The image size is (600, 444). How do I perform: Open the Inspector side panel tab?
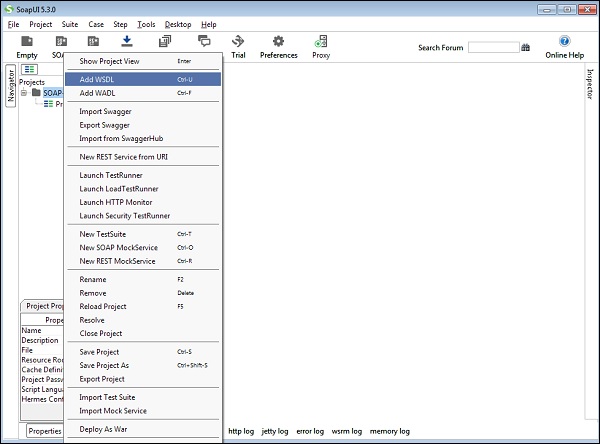tap(588, 84)
